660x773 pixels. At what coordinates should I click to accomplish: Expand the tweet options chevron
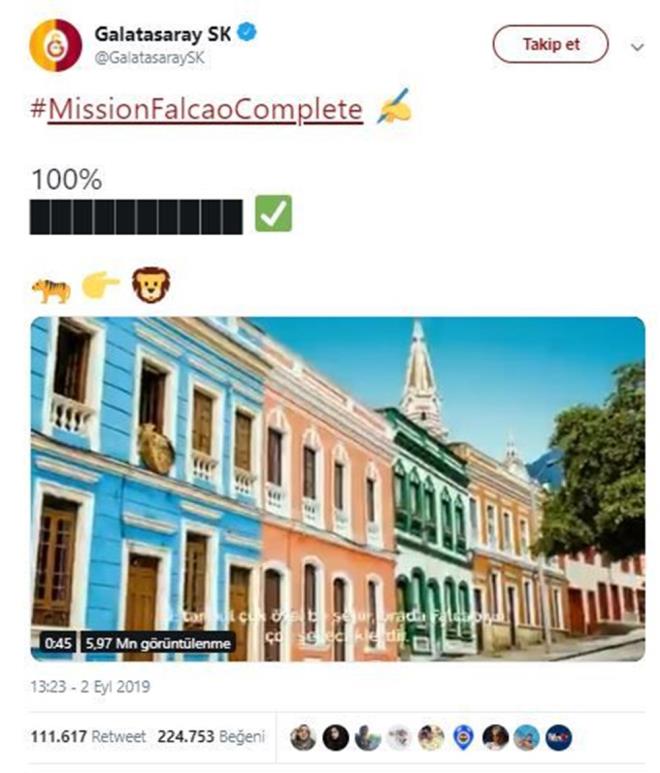(x=637, y=47)
